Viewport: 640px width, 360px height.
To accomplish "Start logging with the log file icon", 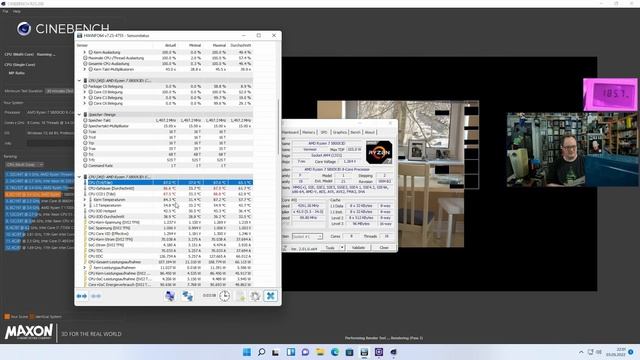I will pos(240,296).
